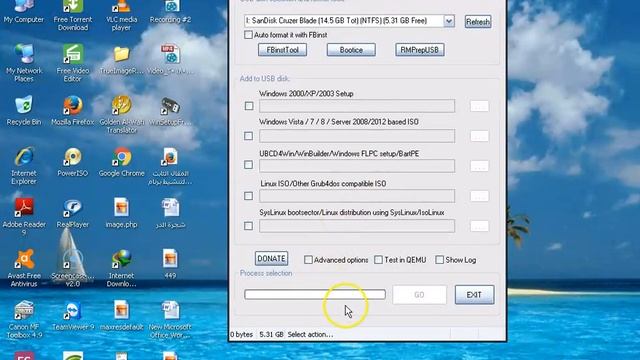This screenshot has height=360, width=640.
Task: Launch RealPlayer desktop shortcut
Action: 73,213
